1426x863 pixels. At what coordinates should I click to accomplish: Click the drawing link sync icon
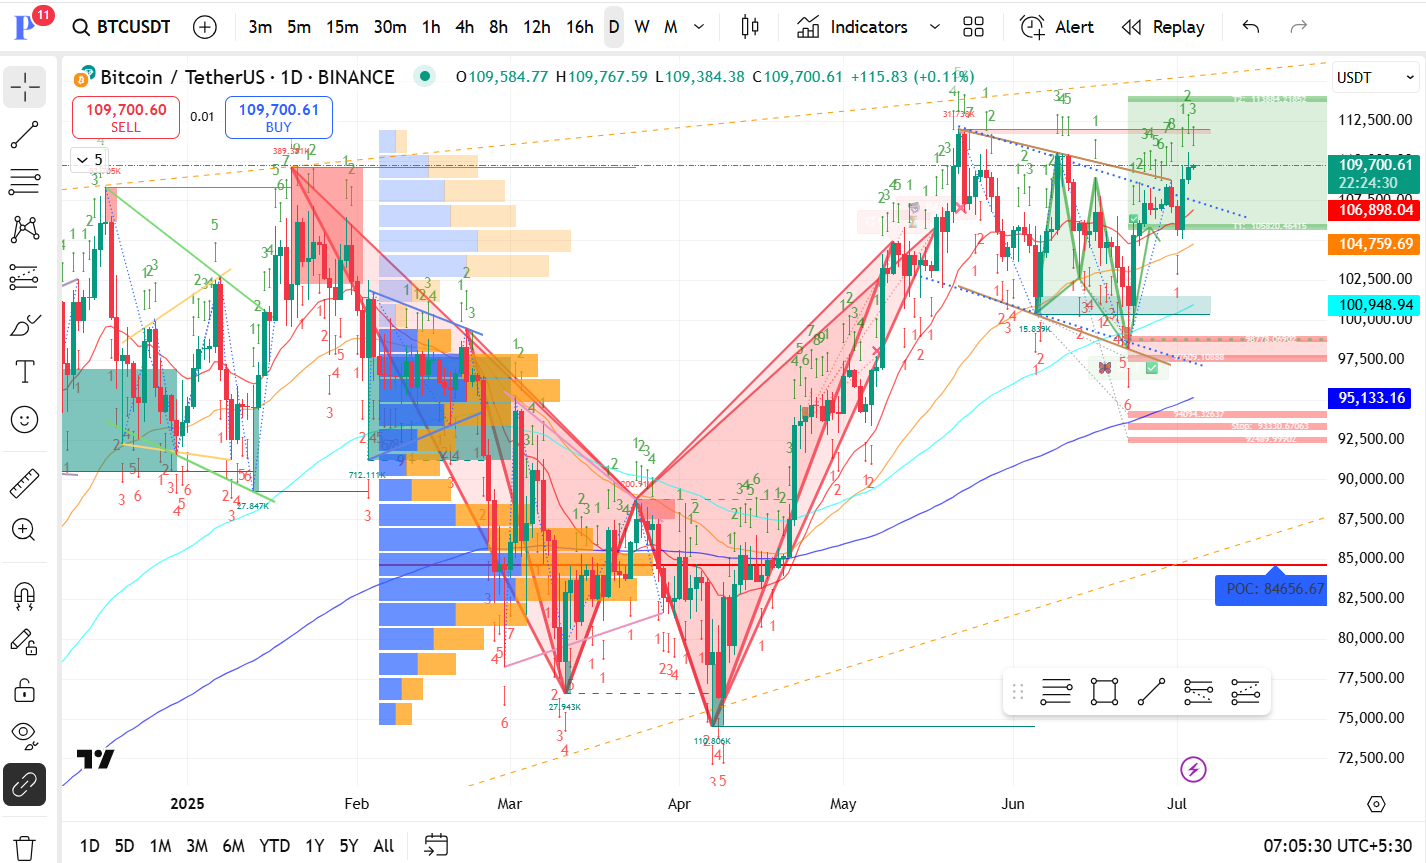(25, 785)
